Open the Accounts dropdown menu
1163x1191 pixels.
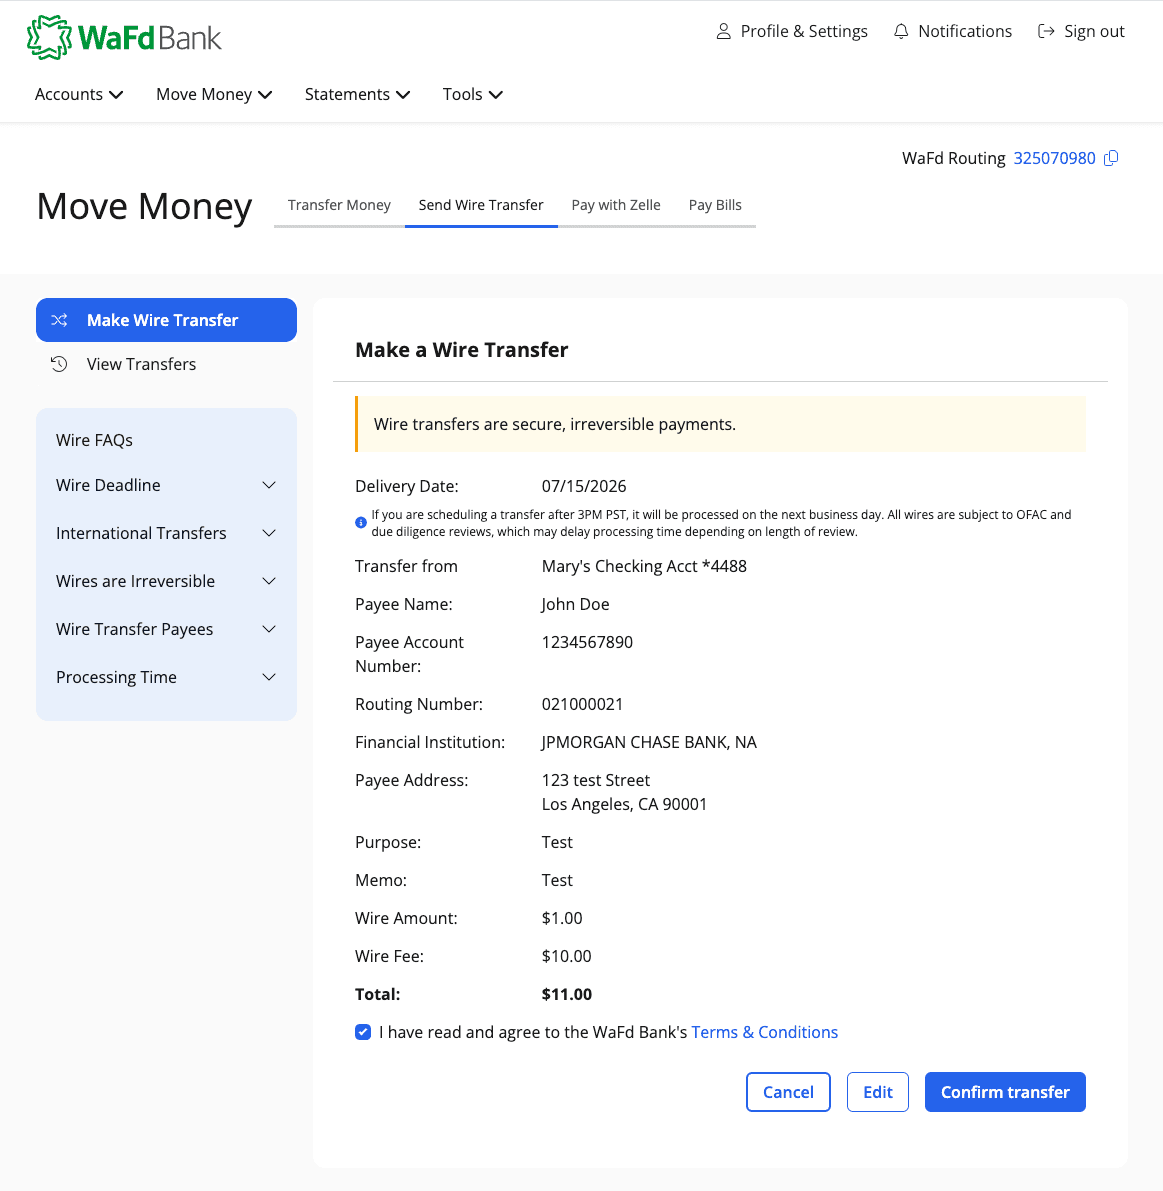pos(79,94)
